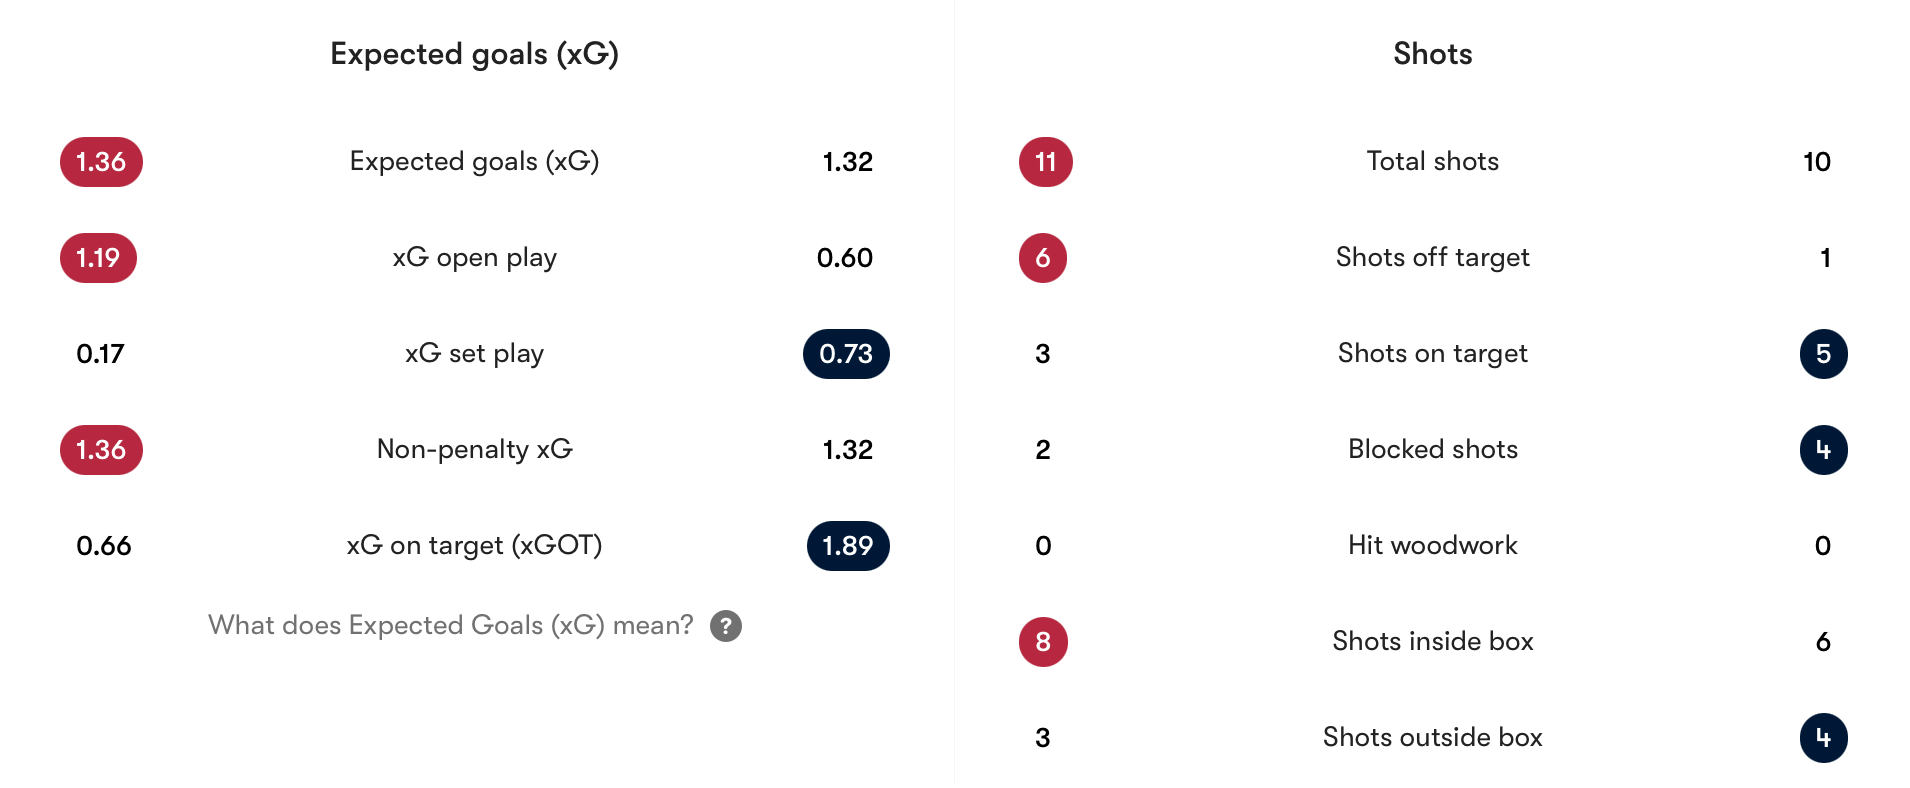Click the "Non-penalty xG" stat label
Image resolution: width=1910 pixels, height=788 pixels.
pyautogui.click(x=474, y=450)
